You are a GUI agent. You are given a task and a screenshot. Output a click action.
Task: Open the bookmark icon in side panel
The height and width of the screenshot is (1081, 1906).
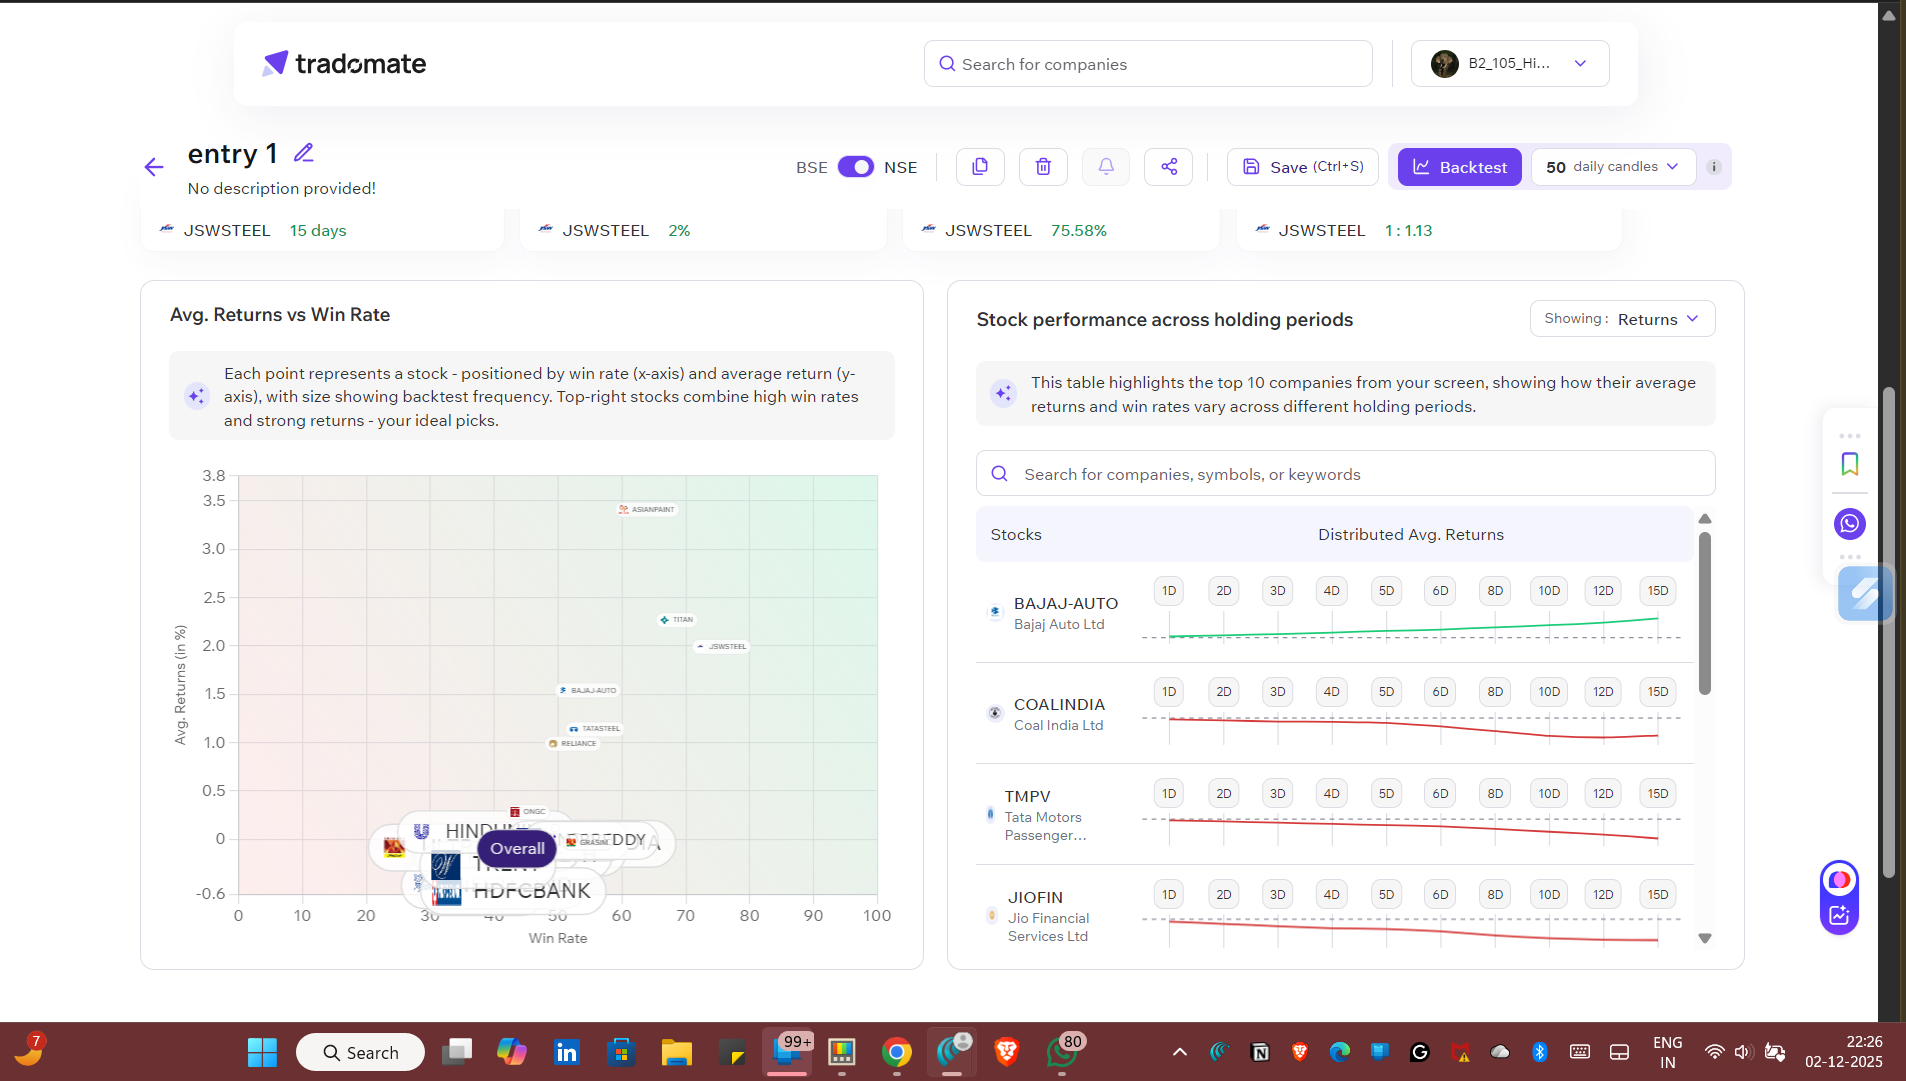(x=1850, y=464)
